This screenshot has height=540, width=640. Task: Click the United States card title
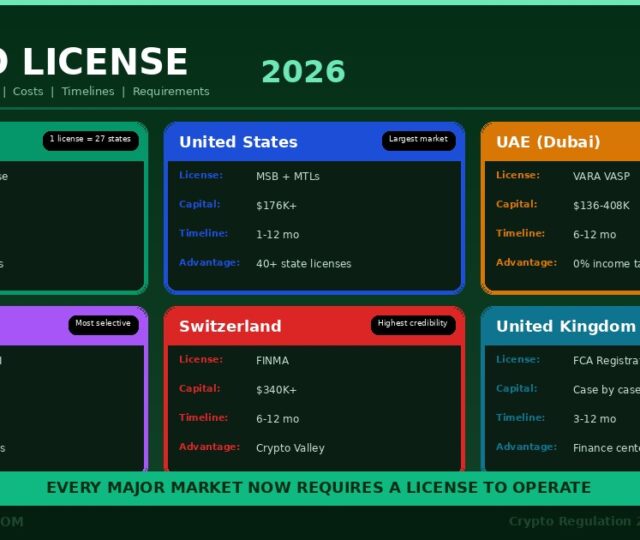[x=238, y=142]
